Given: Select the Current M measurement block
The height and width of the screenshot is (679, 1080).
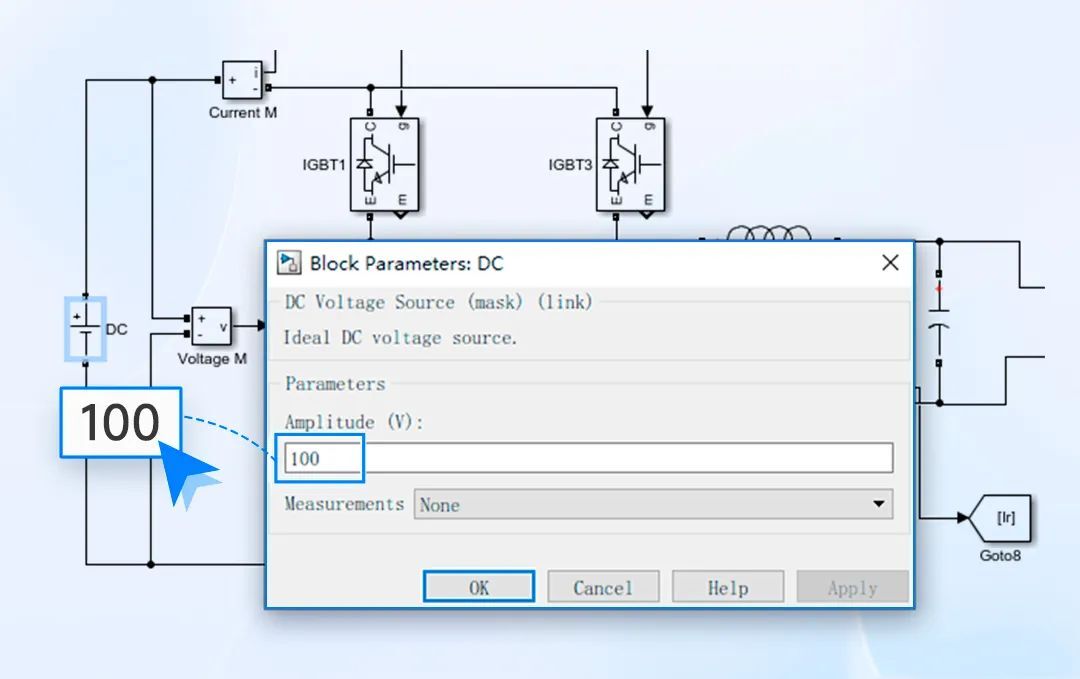Looking at the screenshot, I should (242, 80).
